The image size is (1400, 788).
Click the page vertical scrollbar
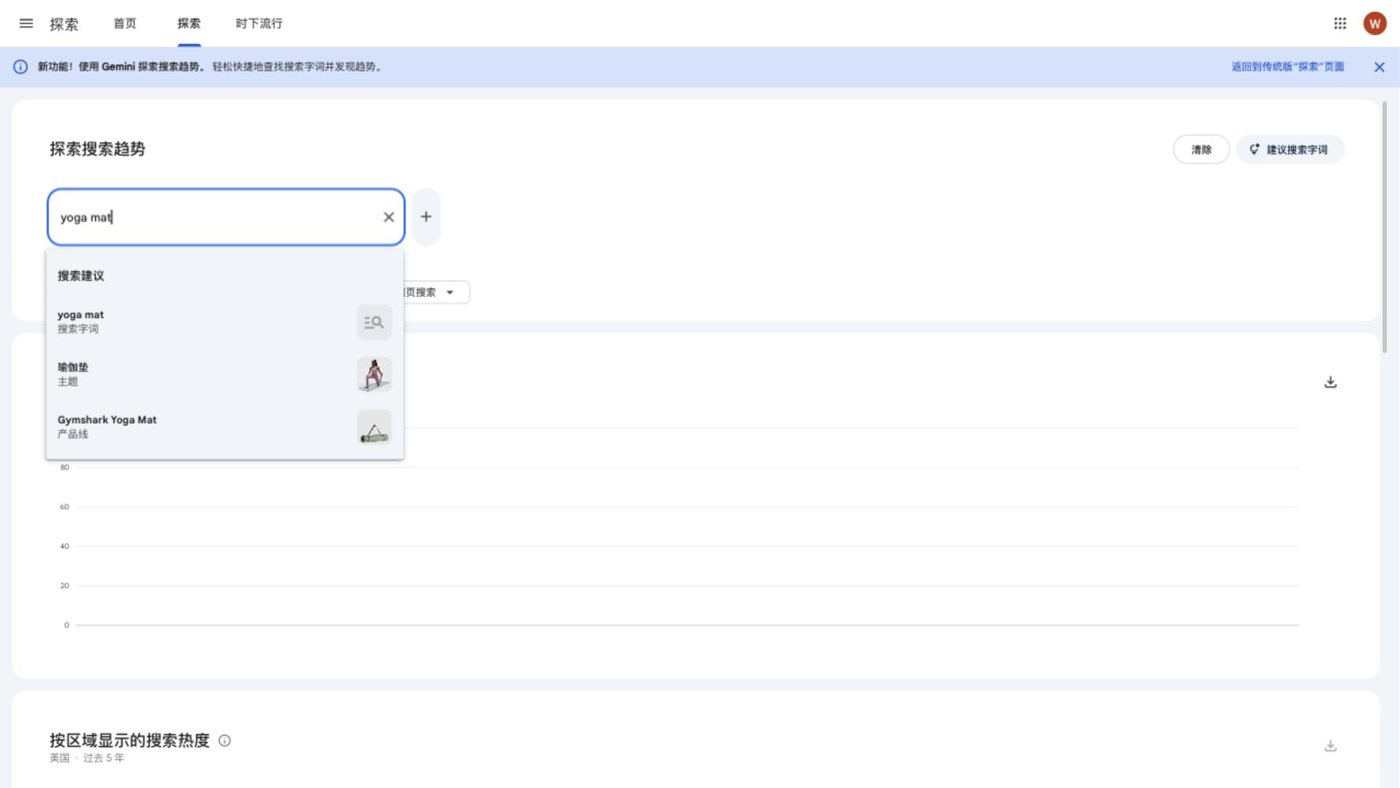click(x=1385, y=225)
